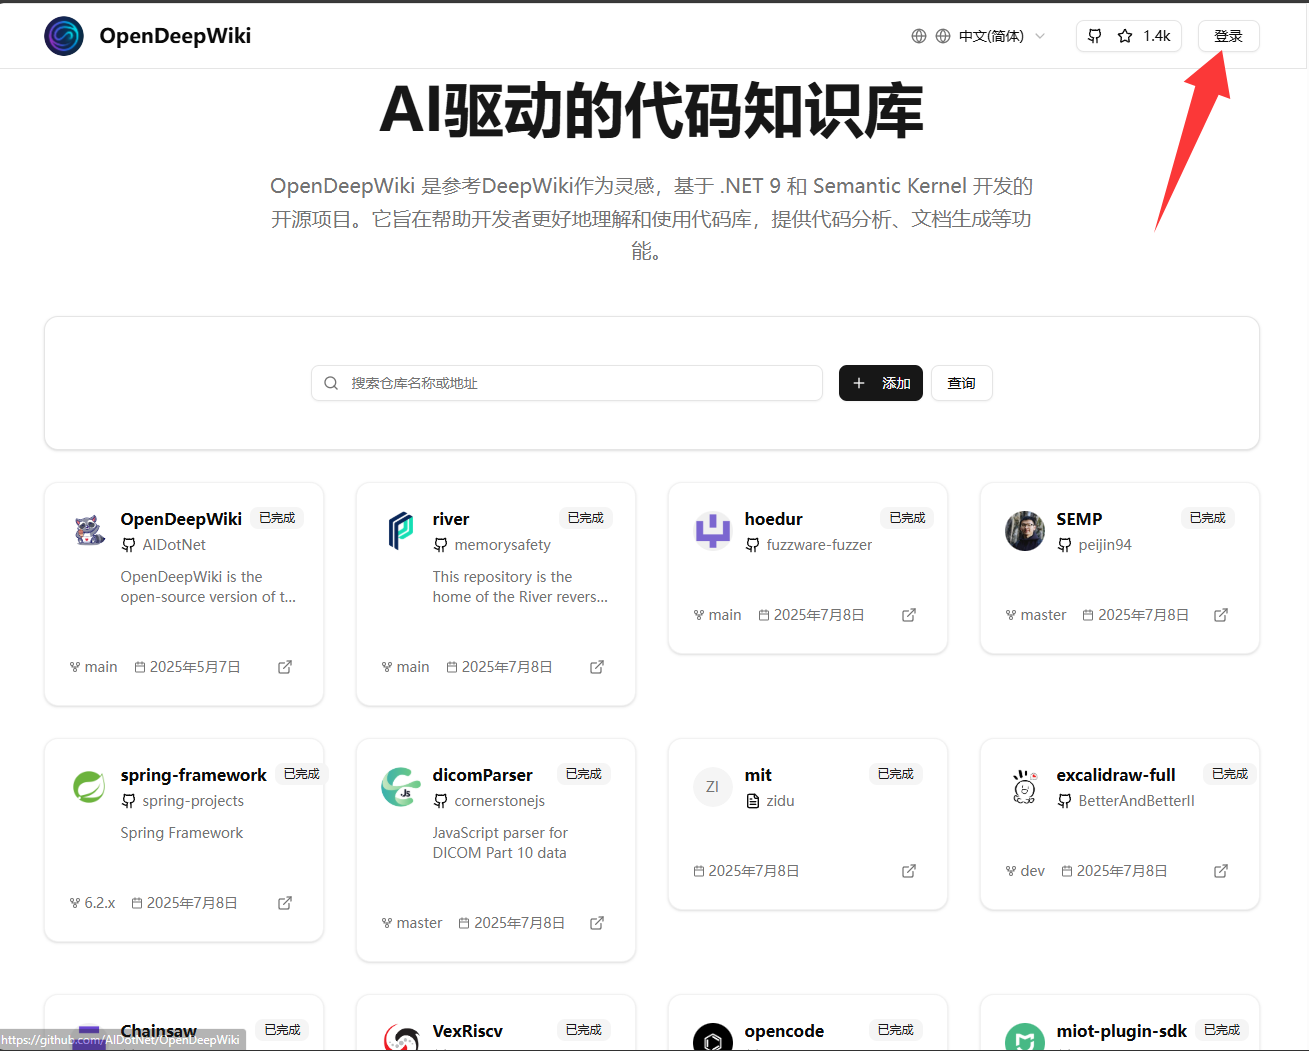1309x1051 pixels.
Task: Click the 查询 query button
Action: pos(961,383)
